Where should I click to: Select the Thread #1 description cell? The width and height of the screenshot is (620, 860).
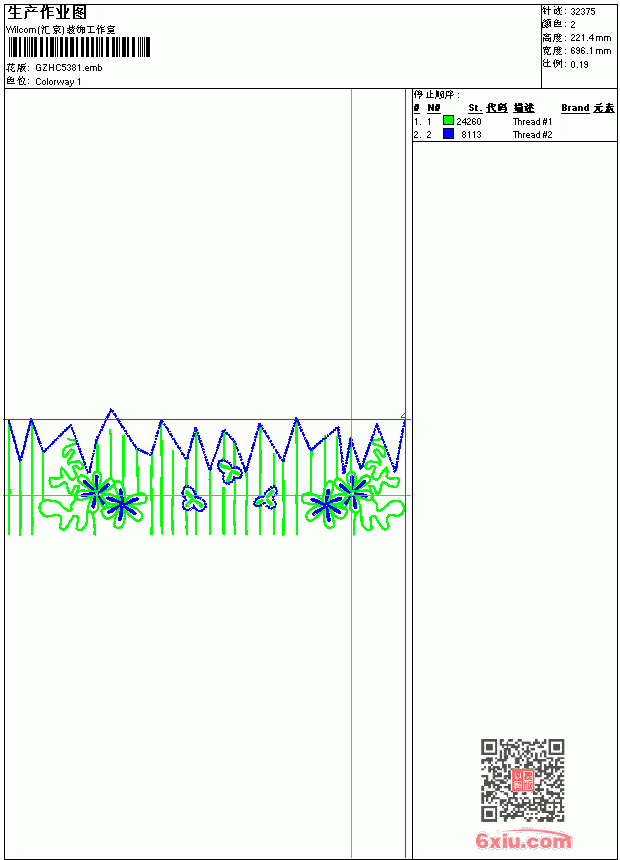[x=532, y=121]
